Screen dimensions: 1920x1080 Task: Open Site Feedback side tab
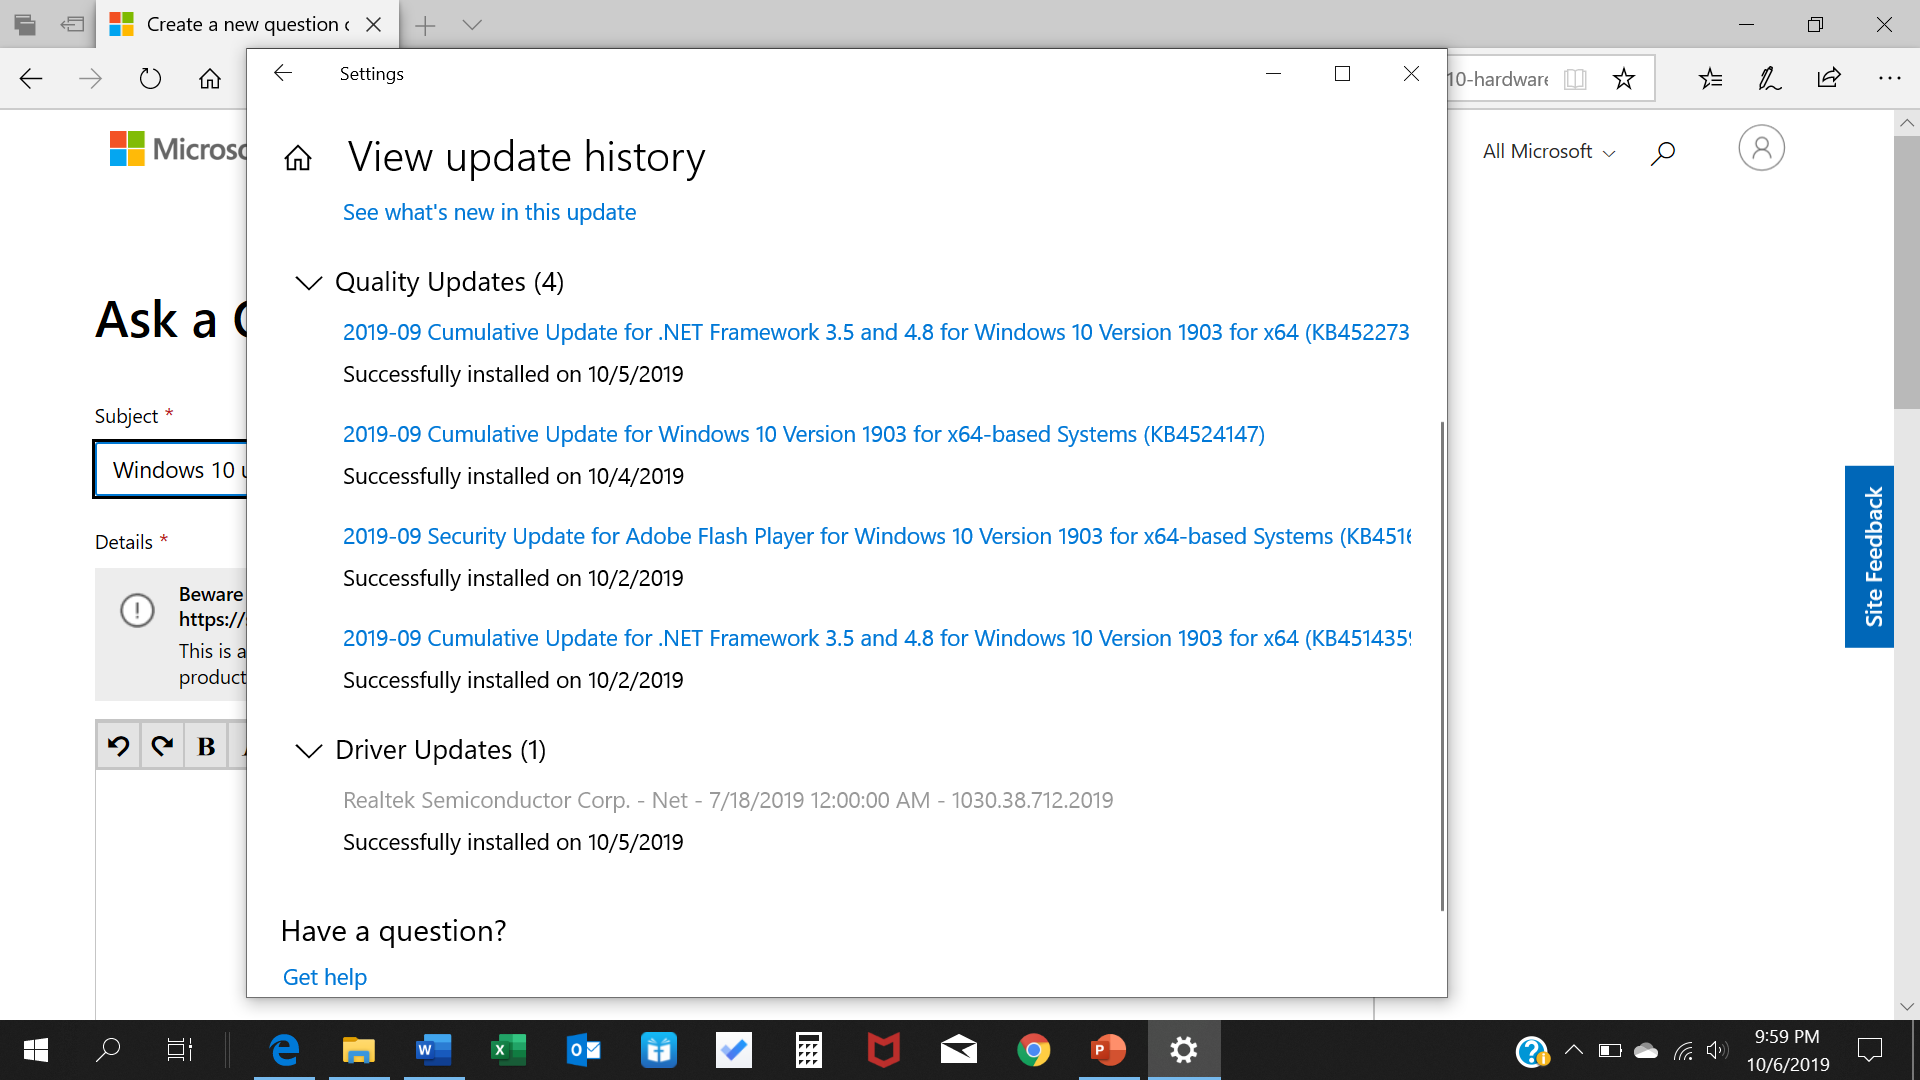coord(1869,557)
